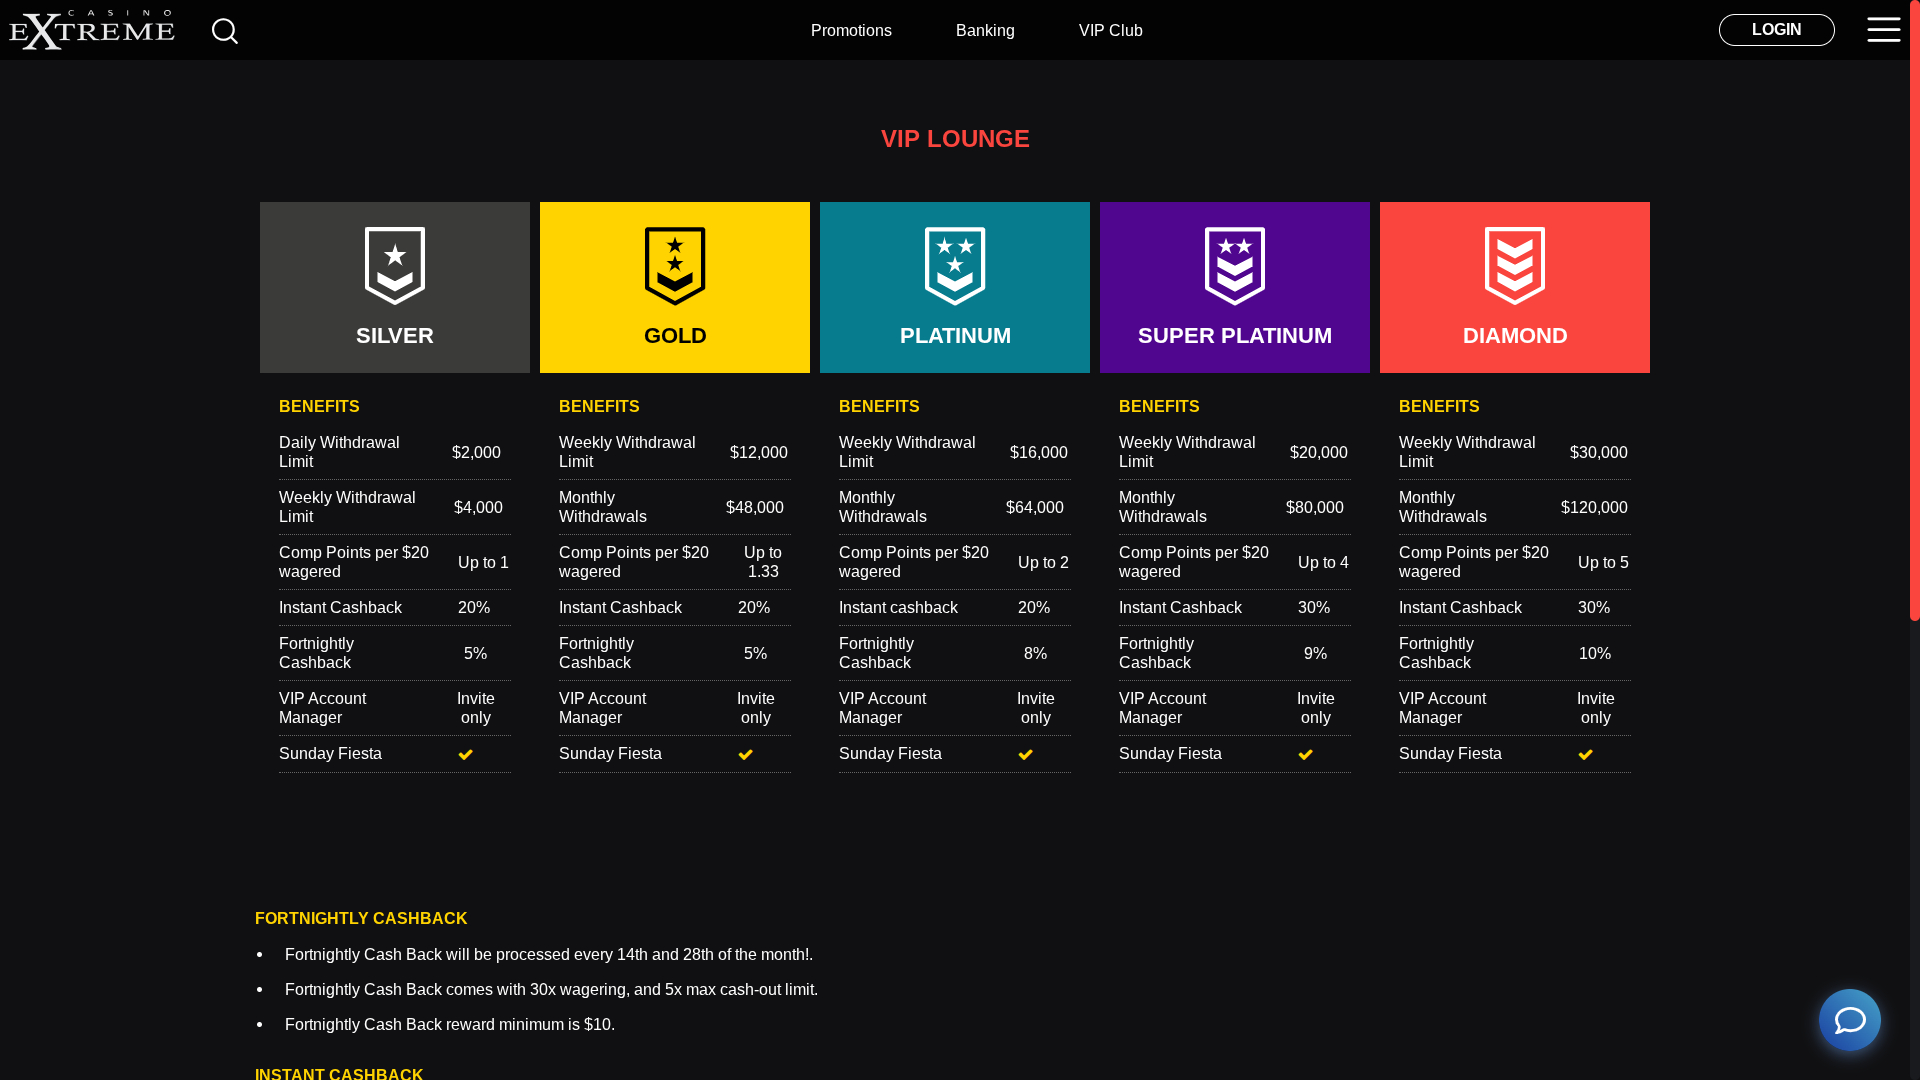Toggle Sunday Fiesta checkmark under Silver
Viewport: 1920px width, 1080px height.
pos(465,754)
